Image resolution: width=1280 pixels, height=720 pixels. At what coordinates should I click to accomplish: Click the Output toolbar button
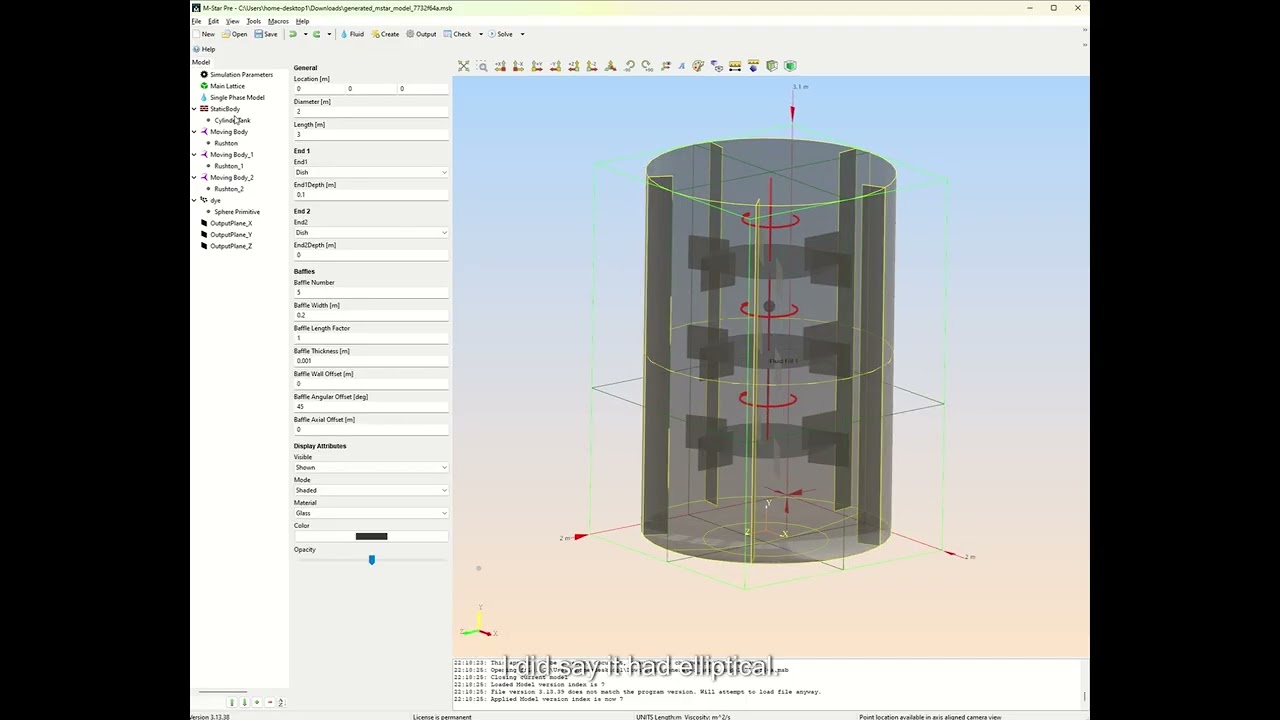pyautogui.click(x=421, y=34)
